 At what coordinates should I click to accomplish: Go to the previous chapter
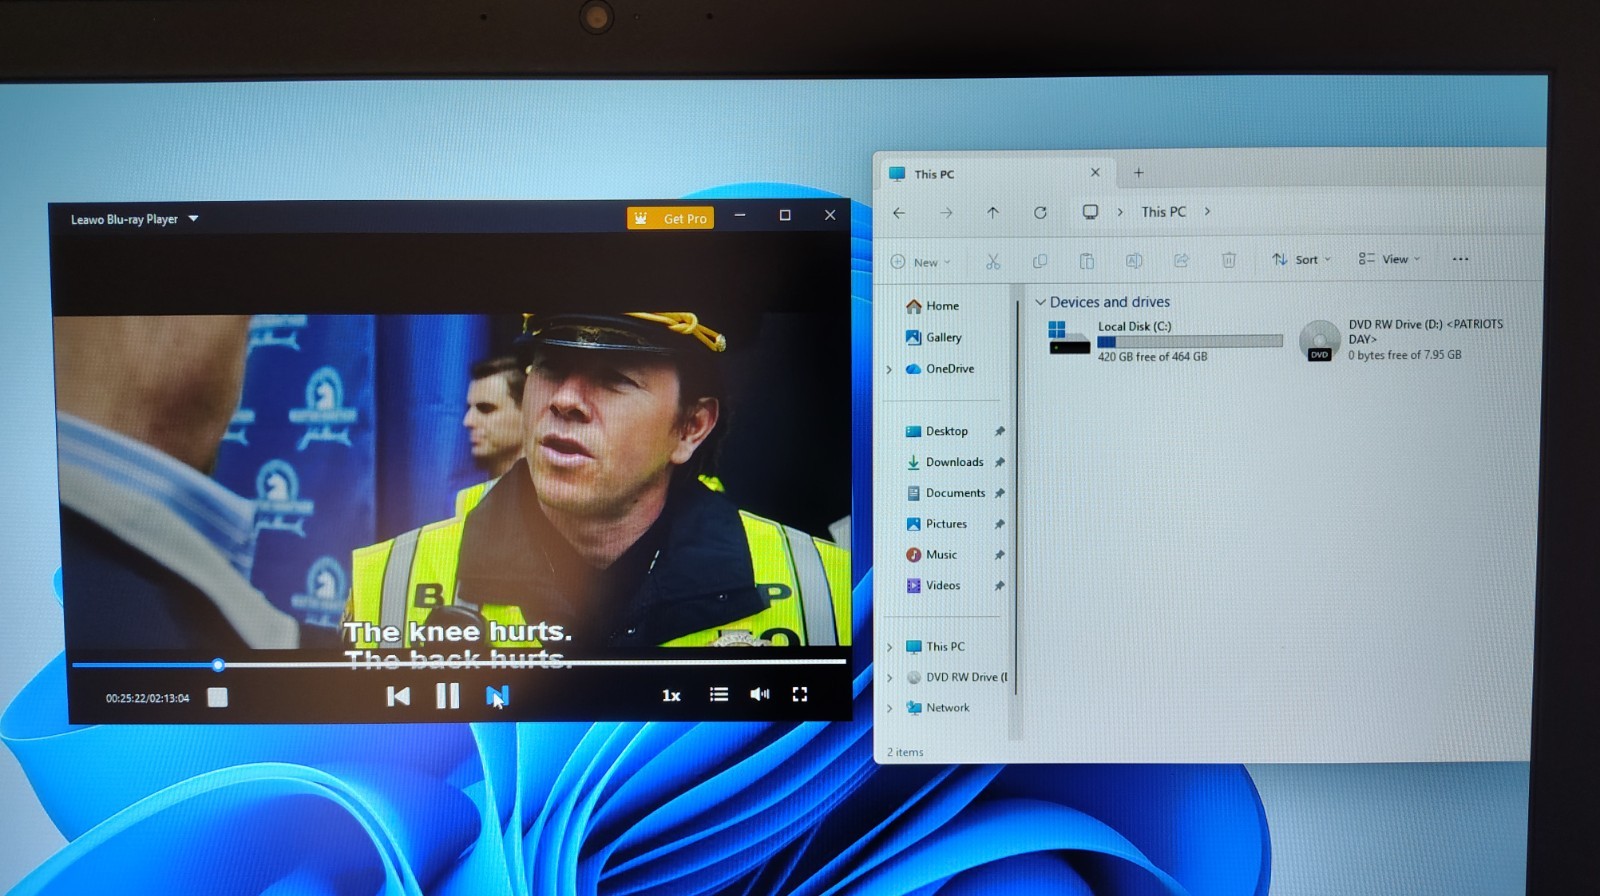pos(398,695)
